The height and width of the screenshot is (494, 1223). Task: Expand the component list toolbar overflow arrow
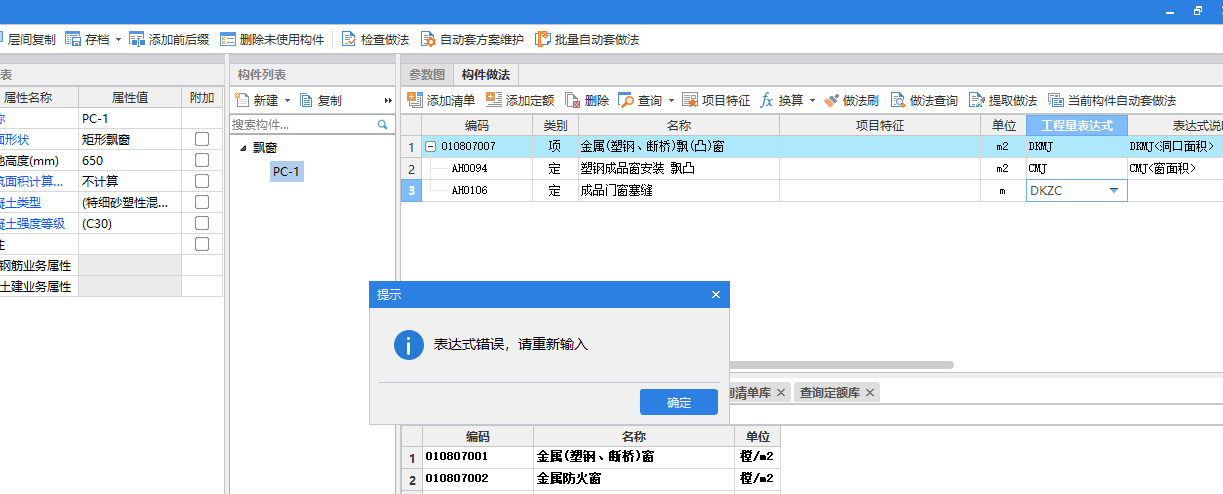pos(388,101)
